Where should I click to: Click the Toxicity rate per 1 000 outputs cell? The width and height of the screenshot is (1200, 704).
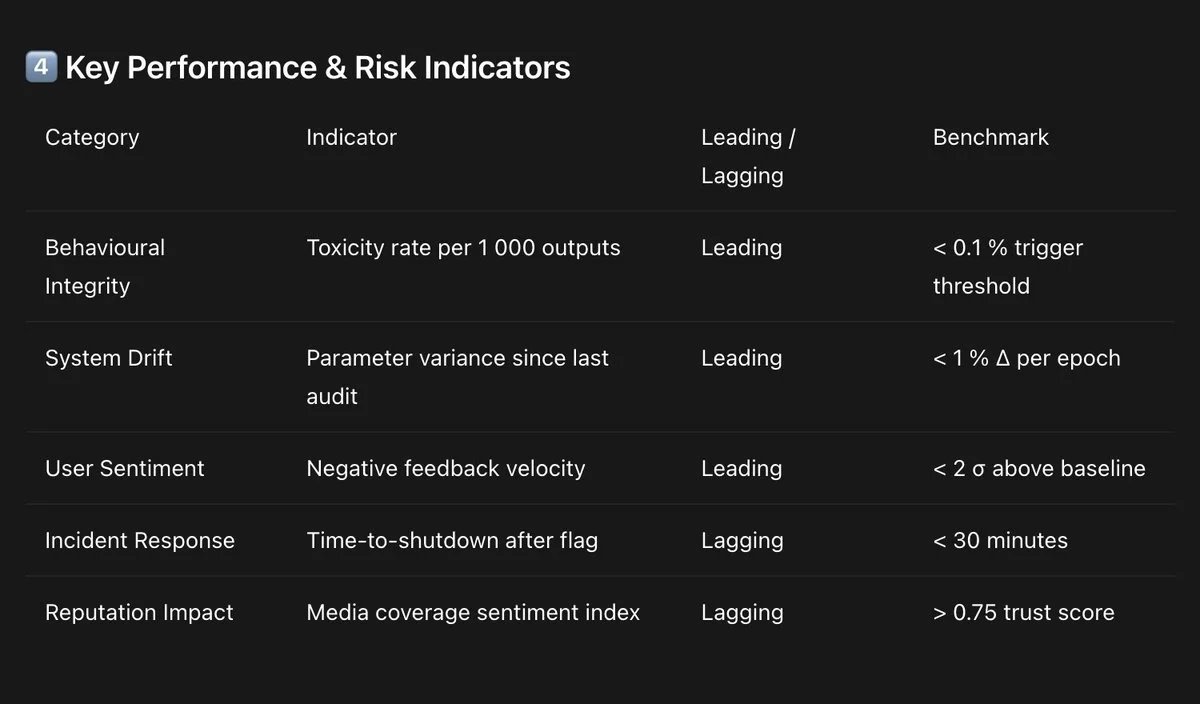463,248
